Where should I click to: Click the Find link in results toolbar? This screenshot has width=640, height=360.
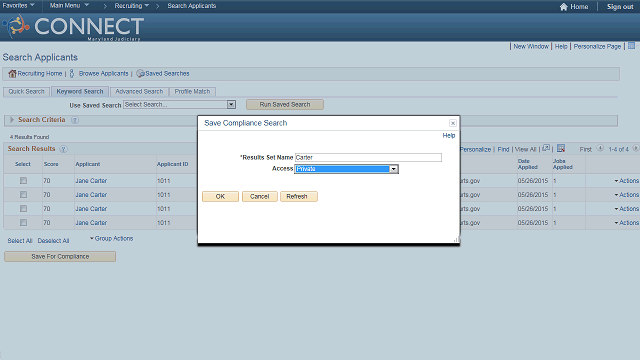503,149
